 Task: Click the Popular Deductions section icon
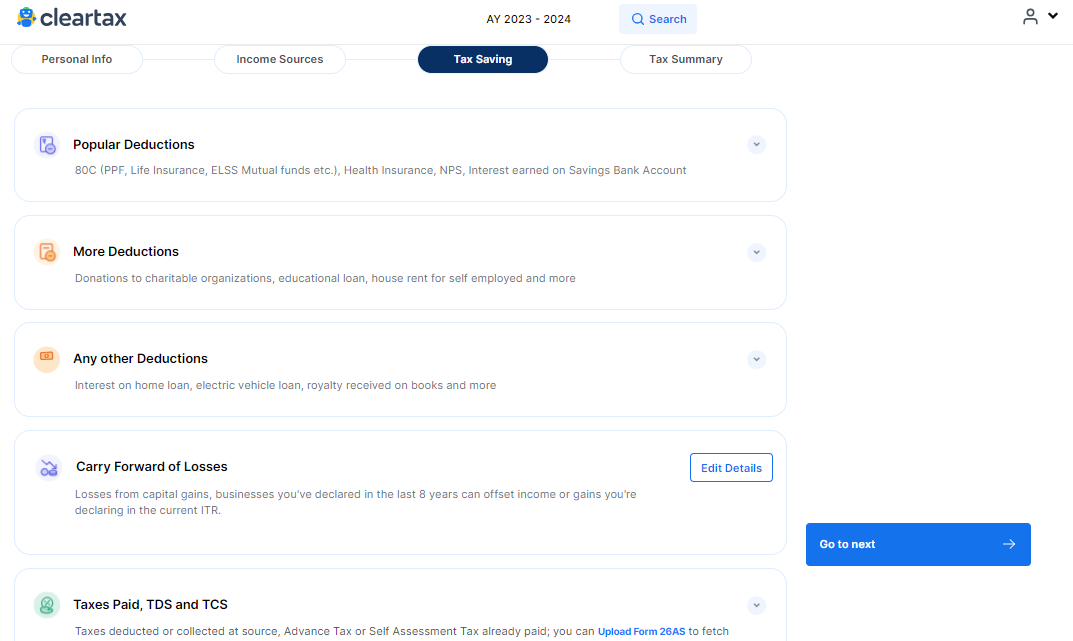pos(47,145)
